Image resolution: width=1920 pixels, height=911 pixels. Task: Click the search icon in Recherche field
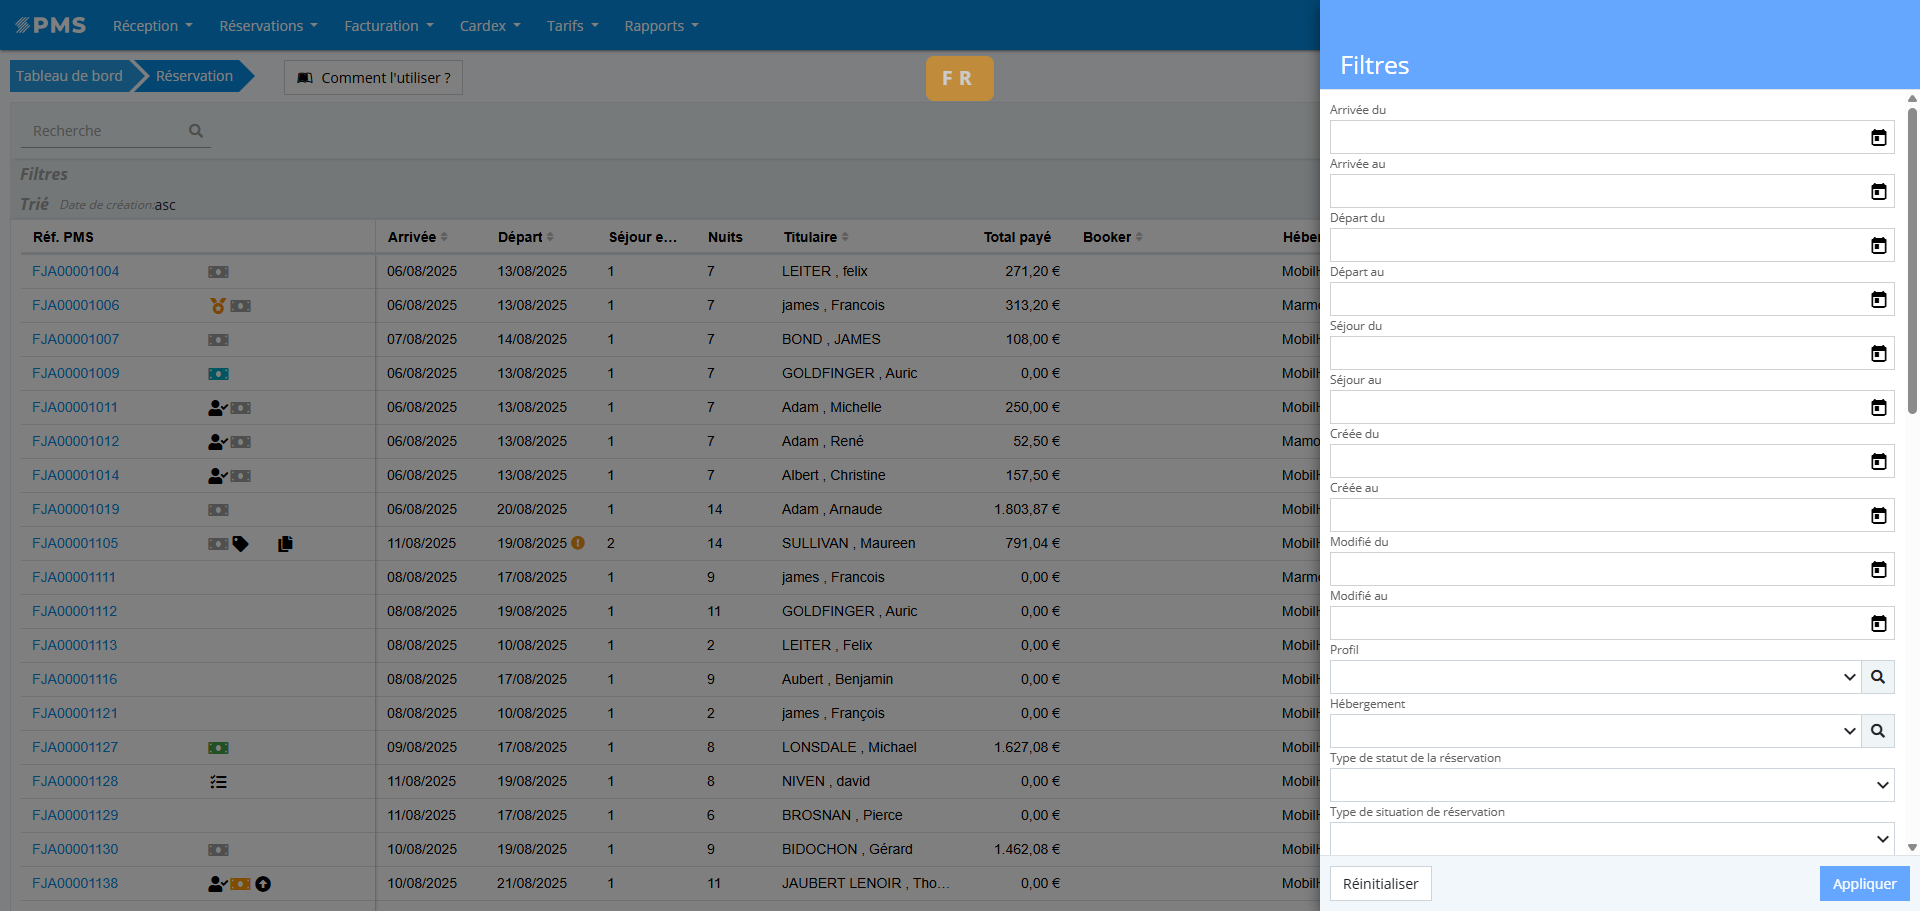coord(196,131)
